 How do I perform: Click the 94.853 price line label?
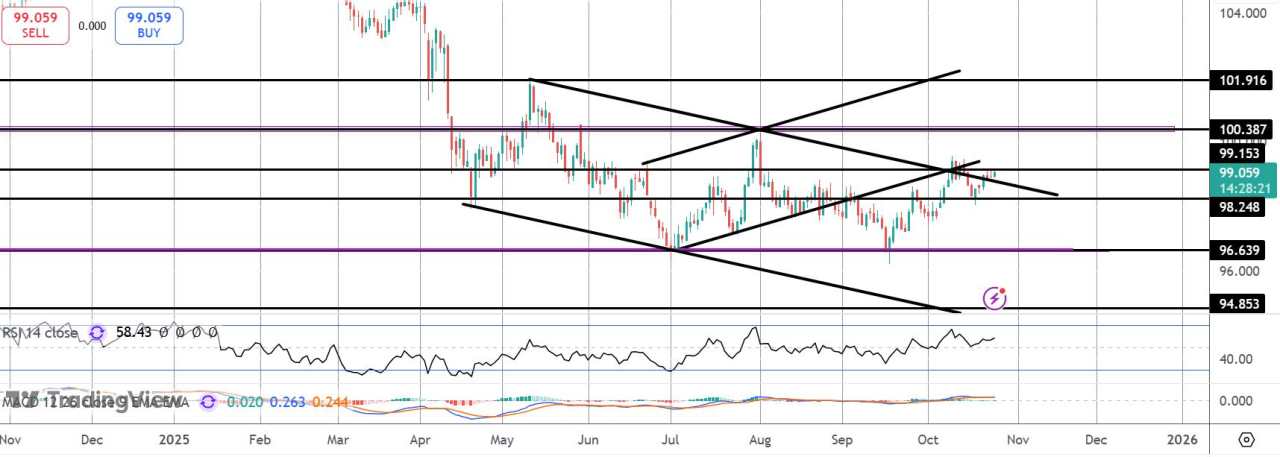1238,304
